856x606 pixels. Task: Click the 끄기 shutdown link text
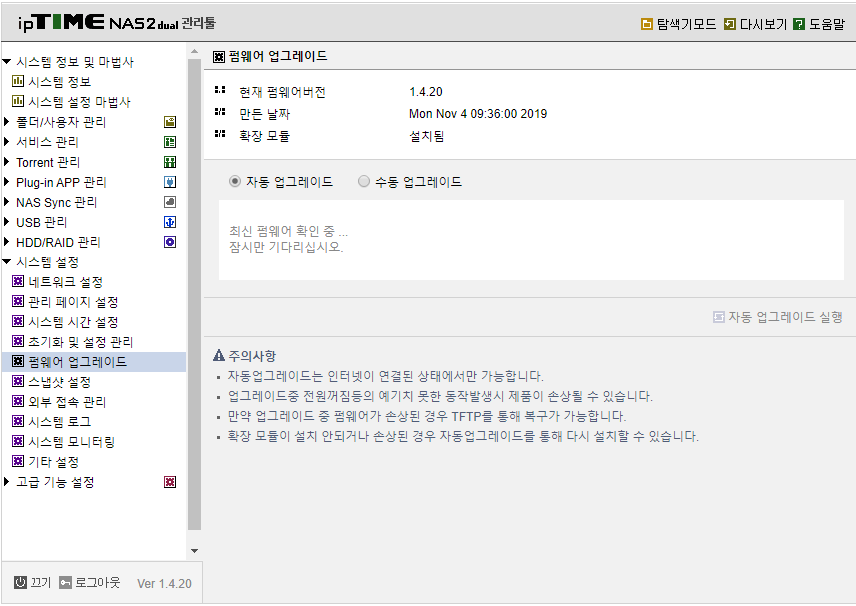pos(40,583)
